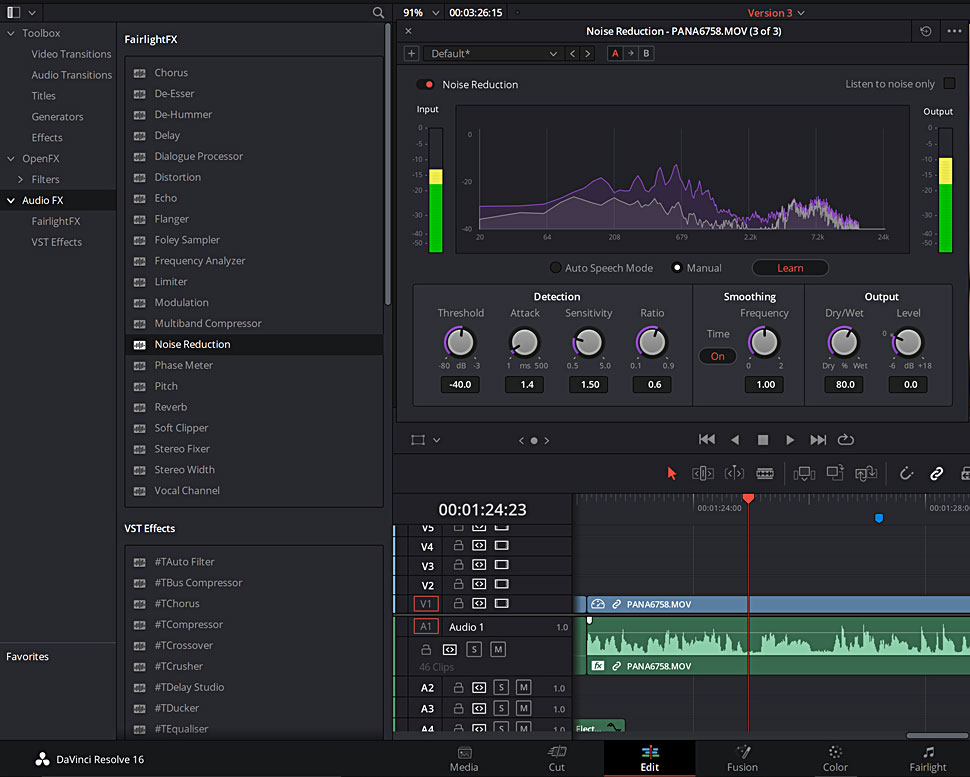This screenshot has height=777, width=970.
Task: Toggle loop playback
Action: (x=846, y=439)
